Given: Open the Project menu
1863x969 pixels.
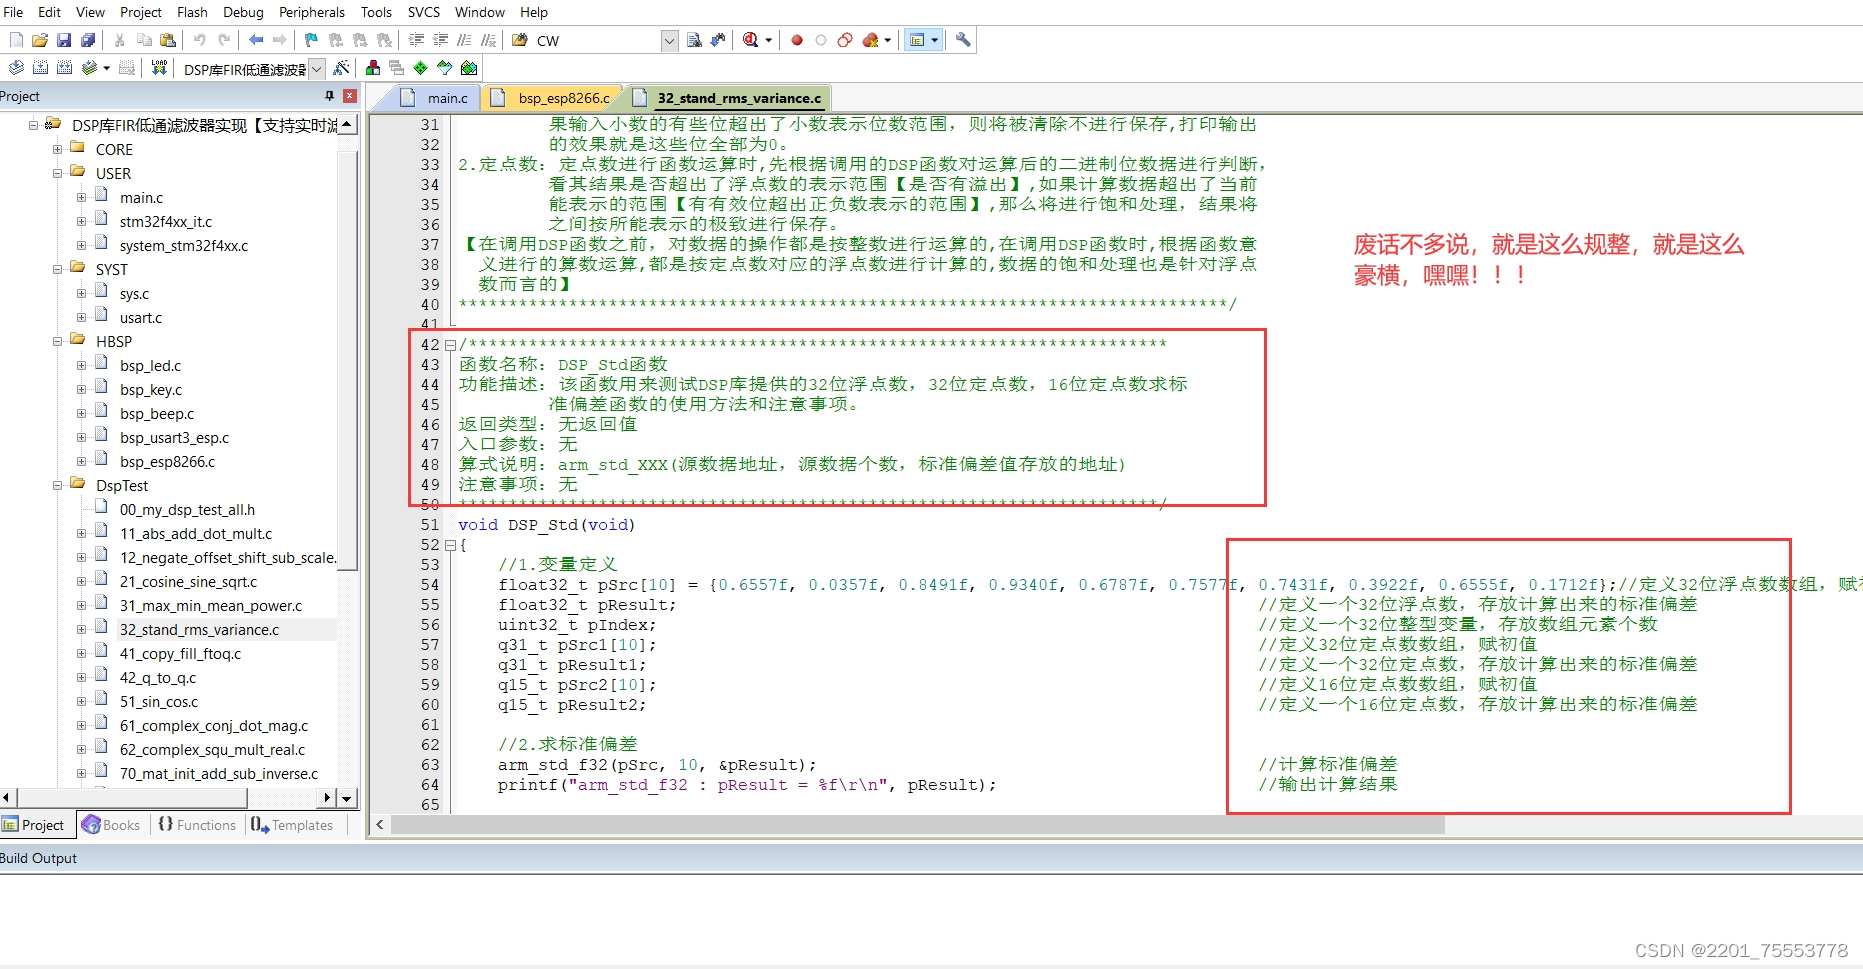Looking at the screenshot, I should point(141,12).
